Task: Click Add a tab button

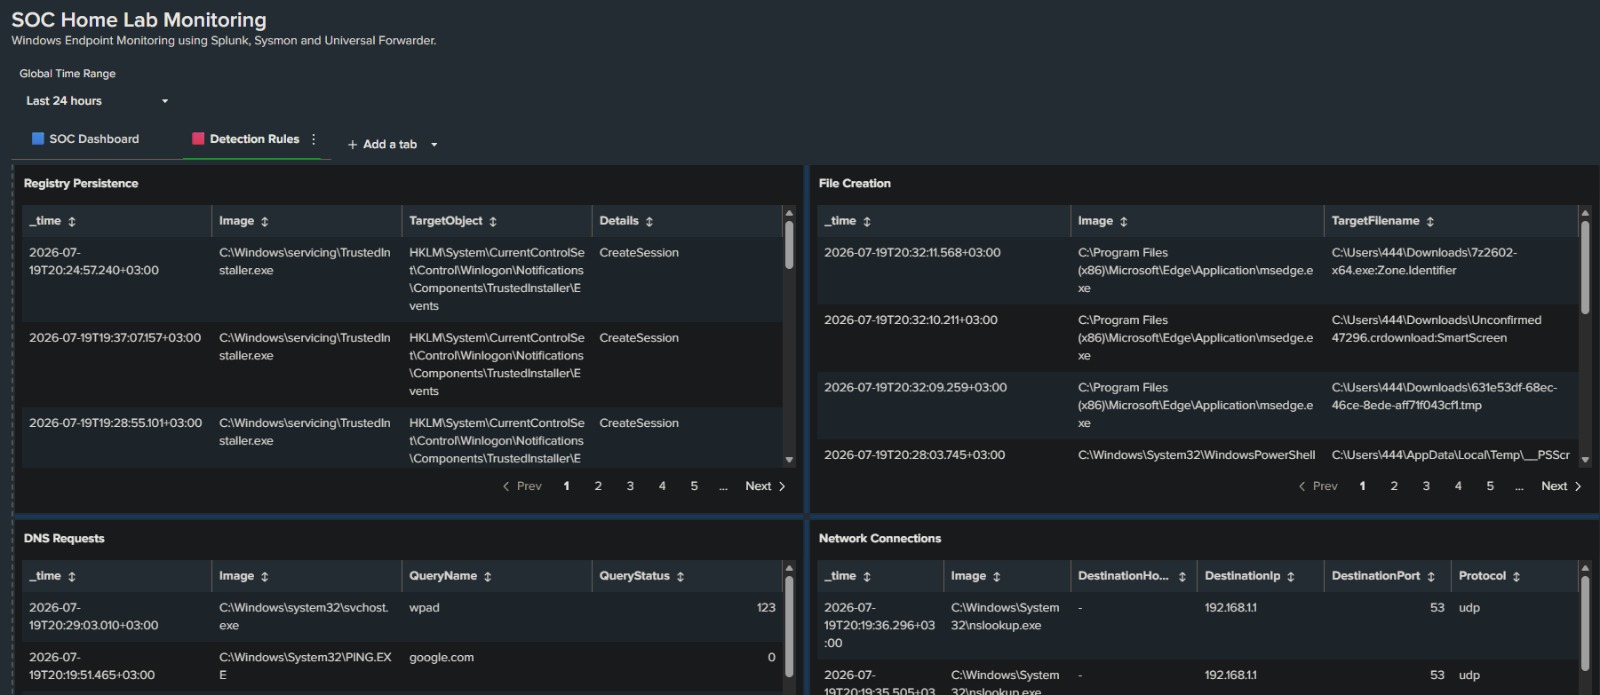Action: (382, 145)
